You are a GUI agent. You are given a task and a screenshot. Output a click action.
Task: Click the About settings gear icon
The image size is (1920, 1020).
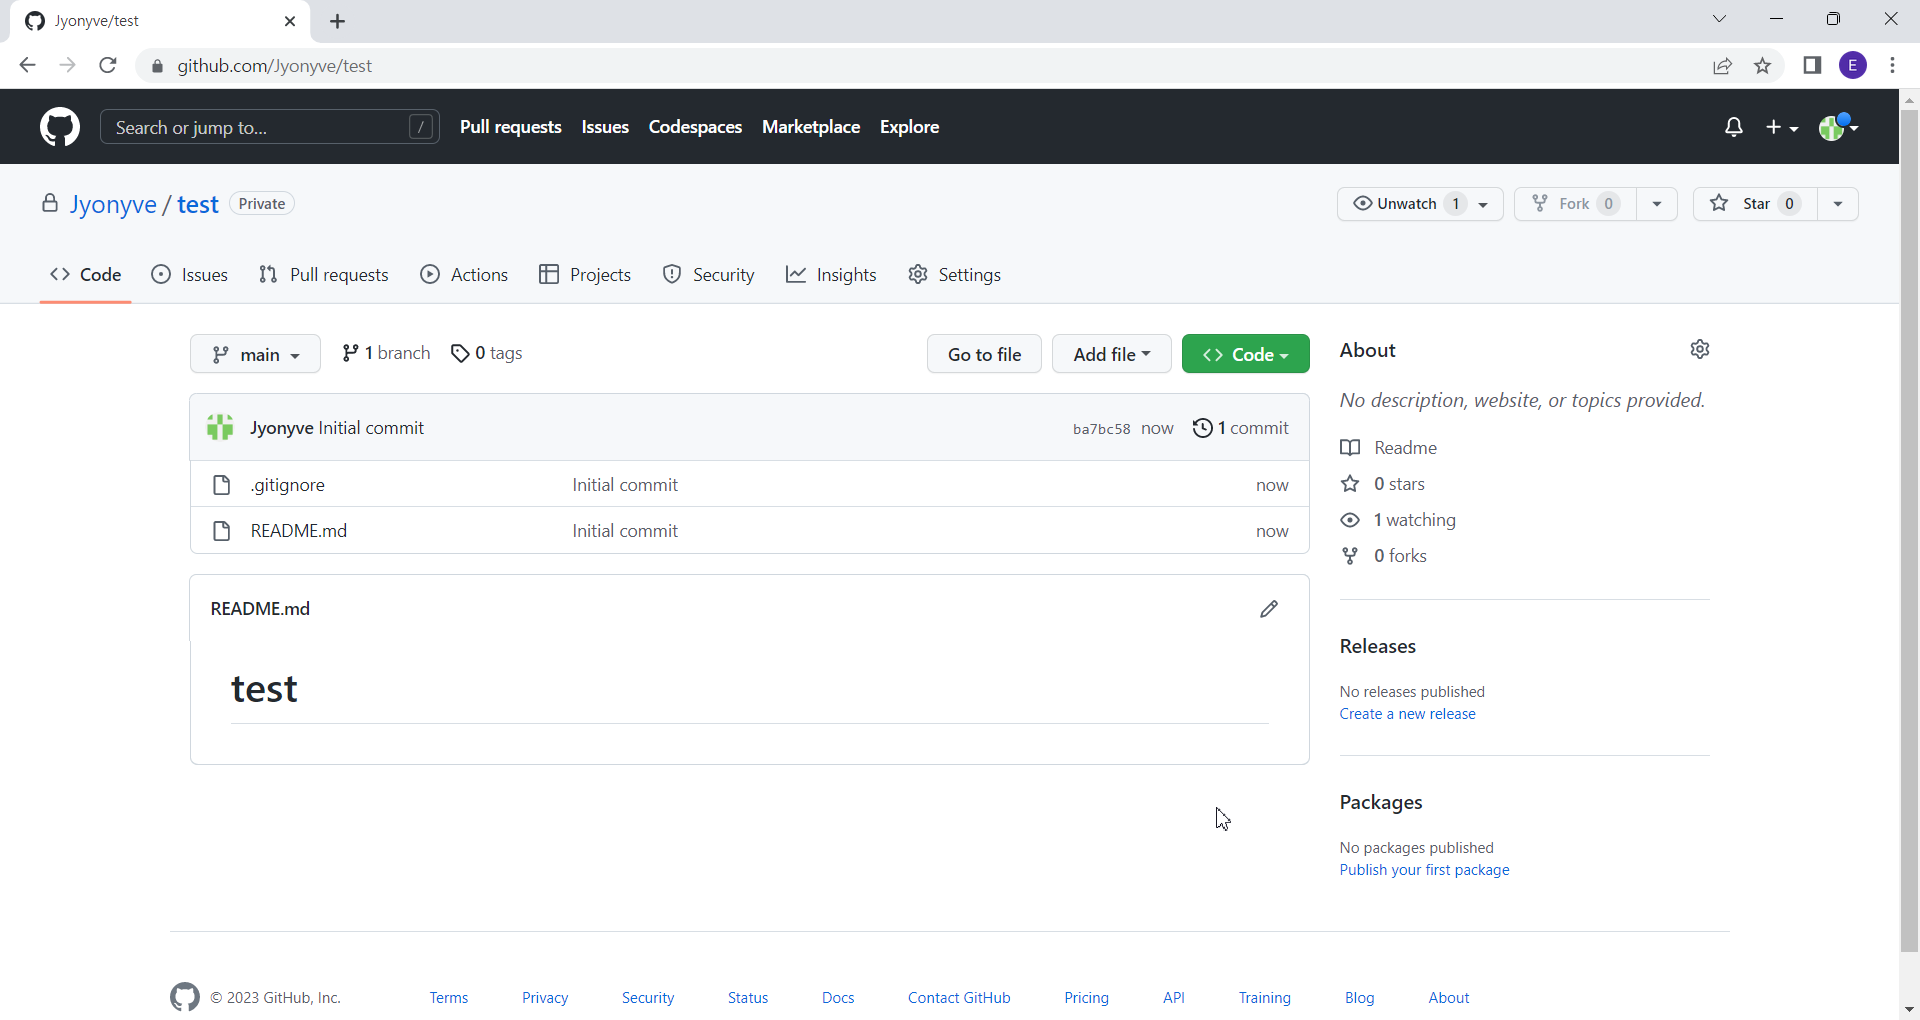point(1700,349)
